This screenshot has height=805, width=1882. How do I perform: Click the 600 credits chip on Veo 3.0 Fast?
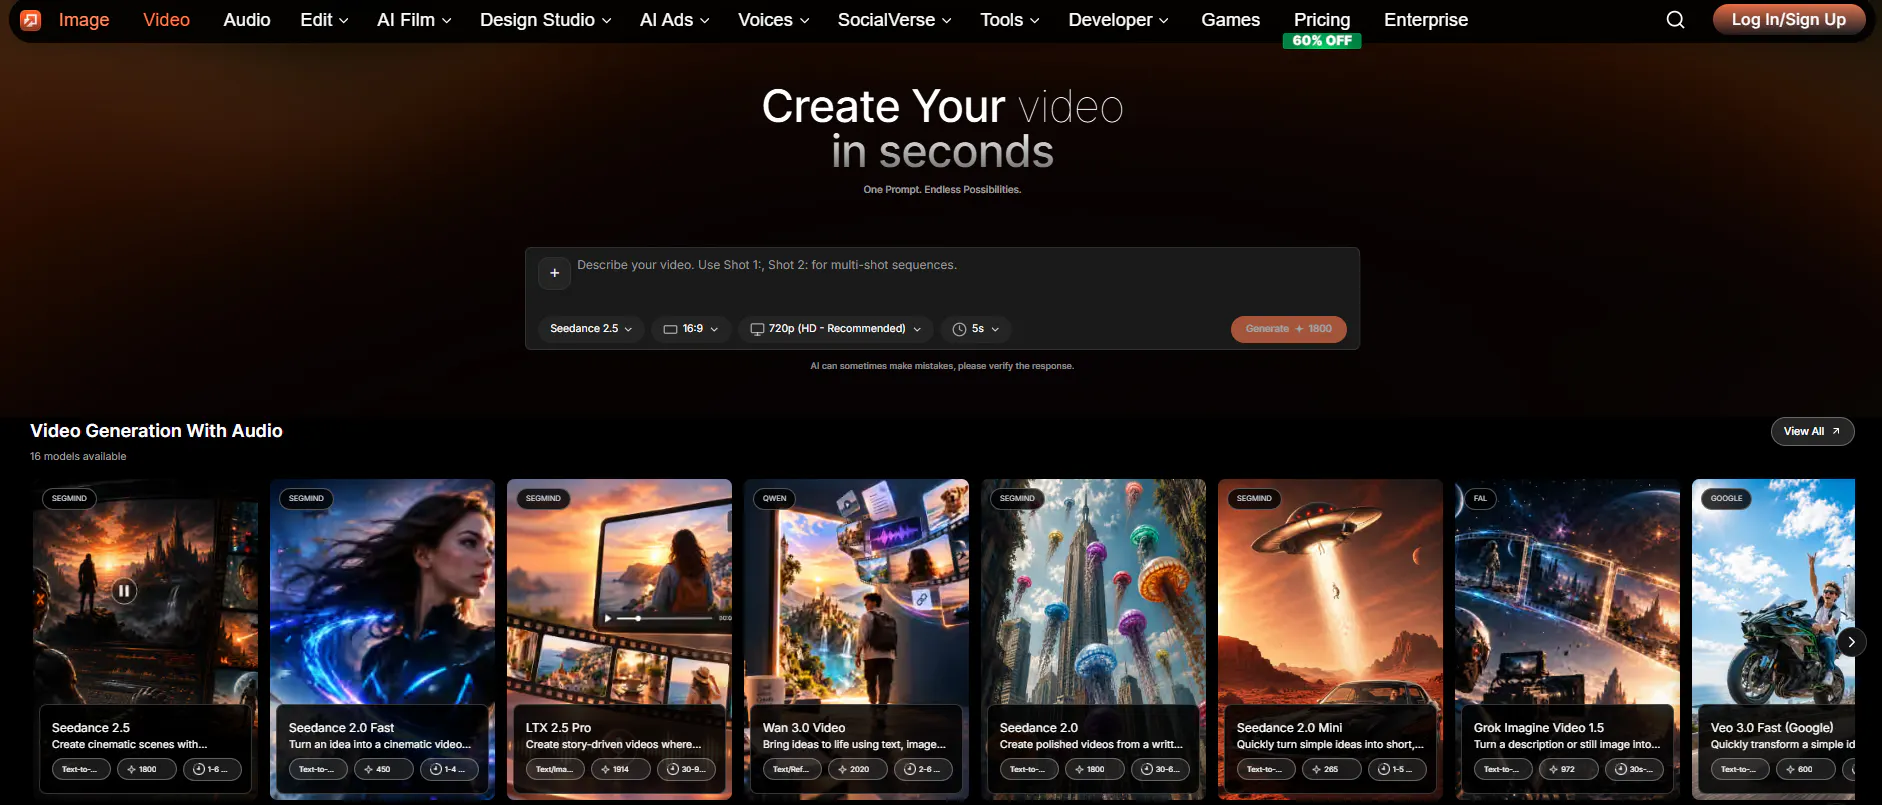click(x=1806, y=769)
